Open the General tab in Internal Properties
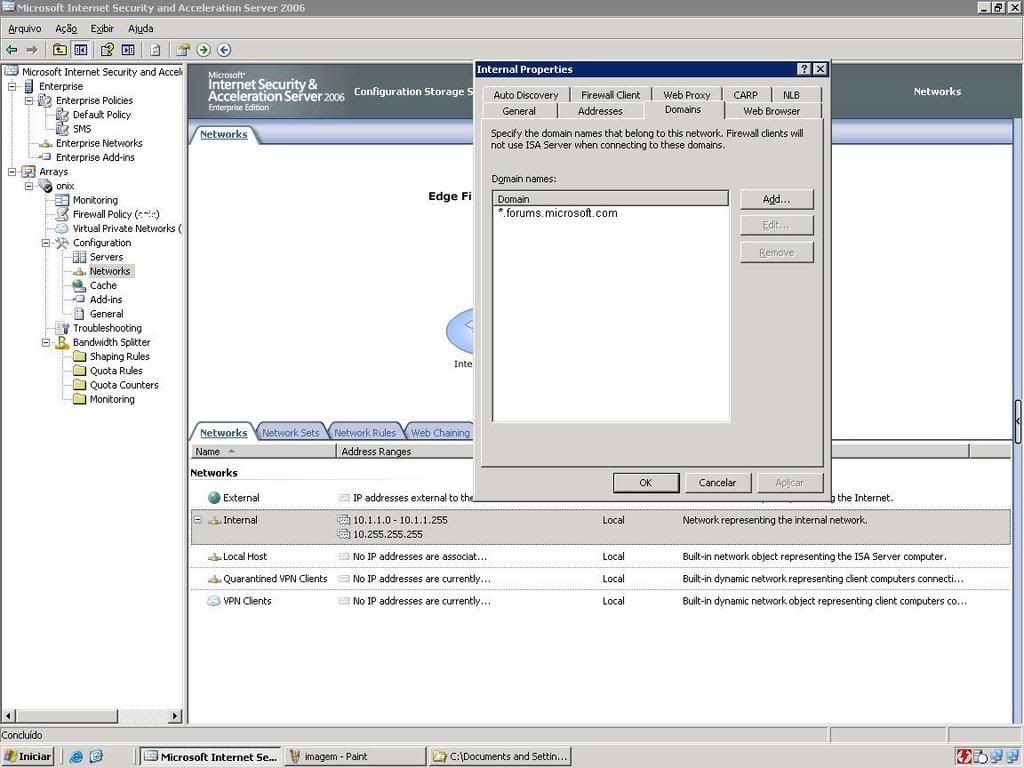This screenshot has width=1024, height=768. click(519, 111)
